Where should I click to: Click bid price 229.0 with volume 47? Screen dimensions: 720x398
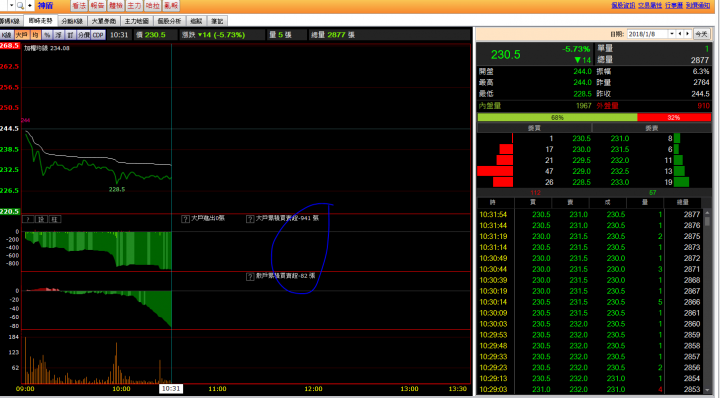point(581,171)
